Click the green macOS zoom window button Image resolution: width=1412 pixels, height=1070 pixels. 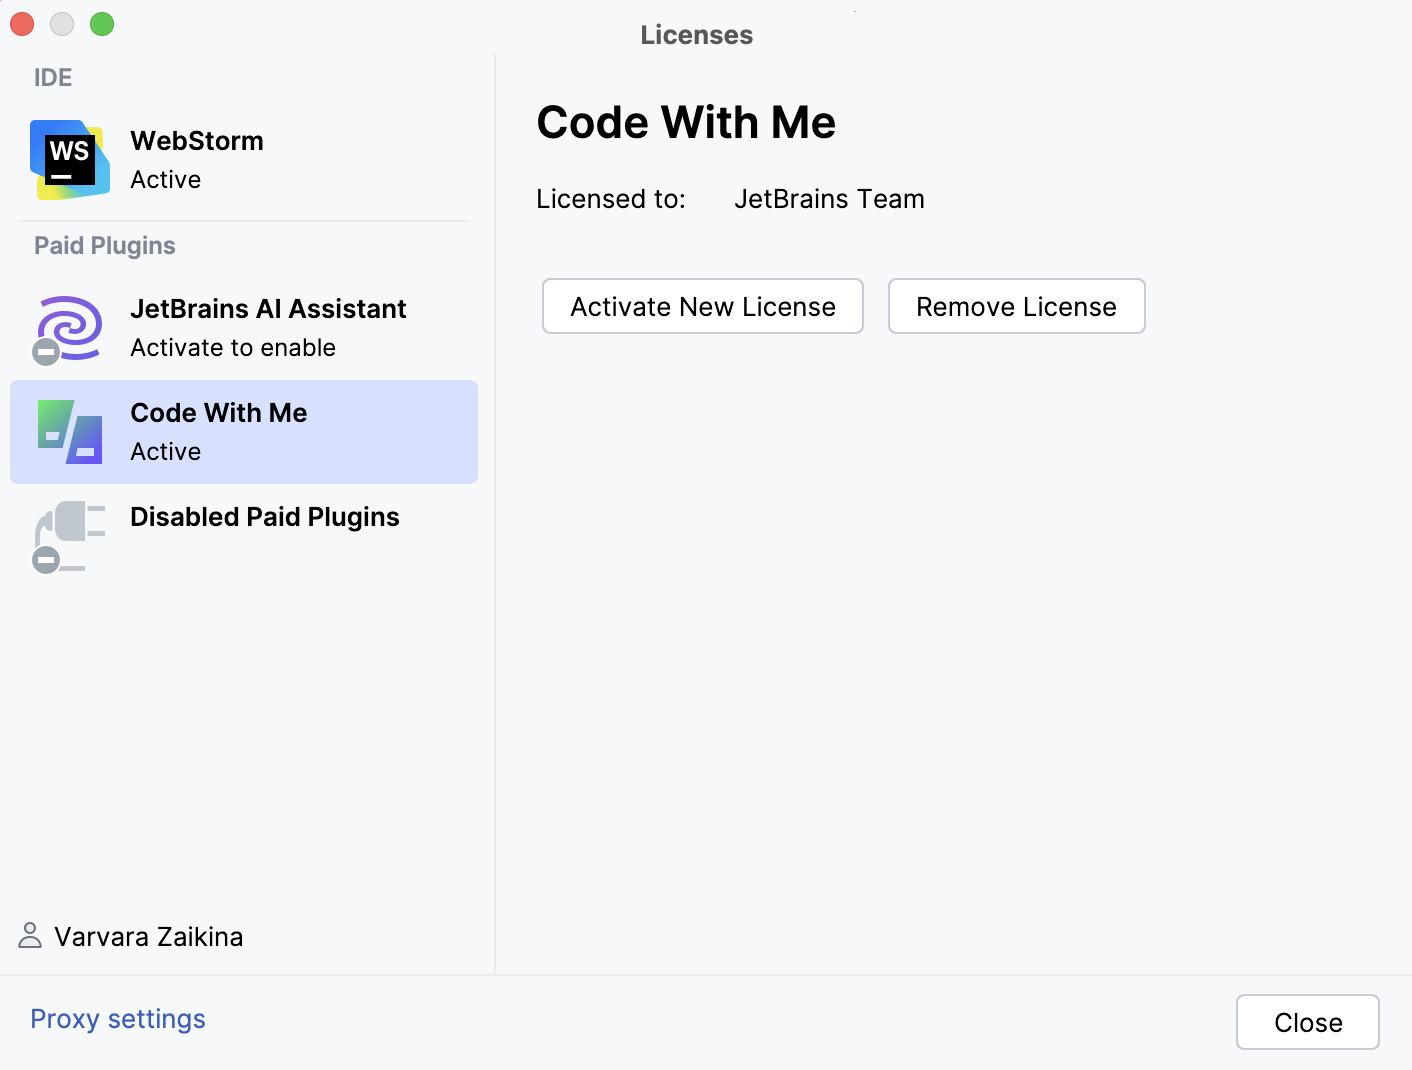coord(102,24)
